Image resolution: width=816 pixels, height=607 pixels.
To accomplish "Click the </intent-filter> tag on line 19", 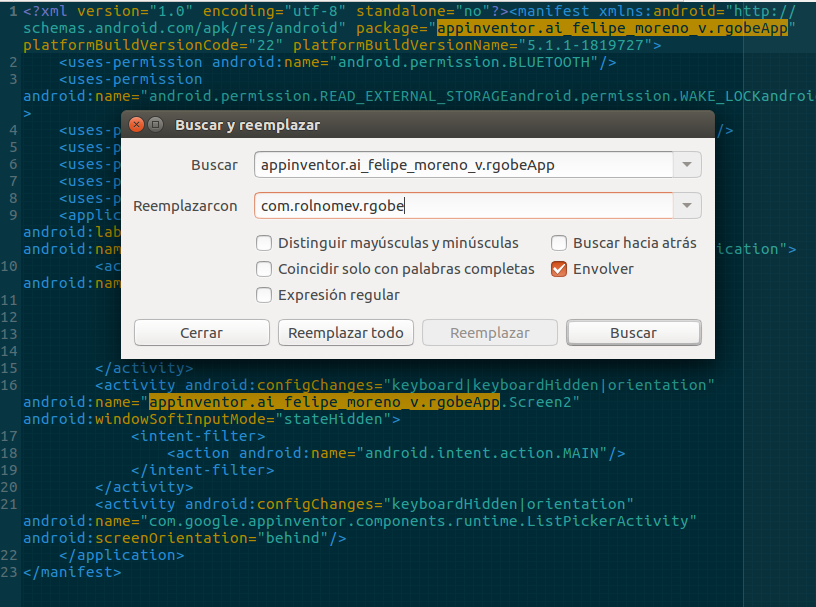I will pyautogui.click(x=202, y=470).
